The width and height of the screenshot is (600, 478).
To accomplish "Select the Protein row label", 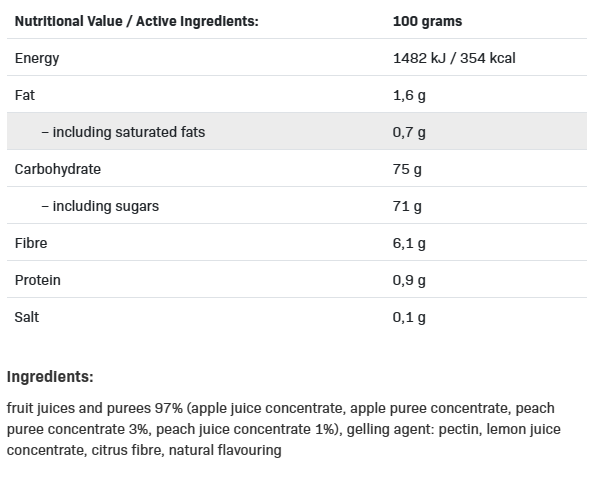I will pos(38,280).
